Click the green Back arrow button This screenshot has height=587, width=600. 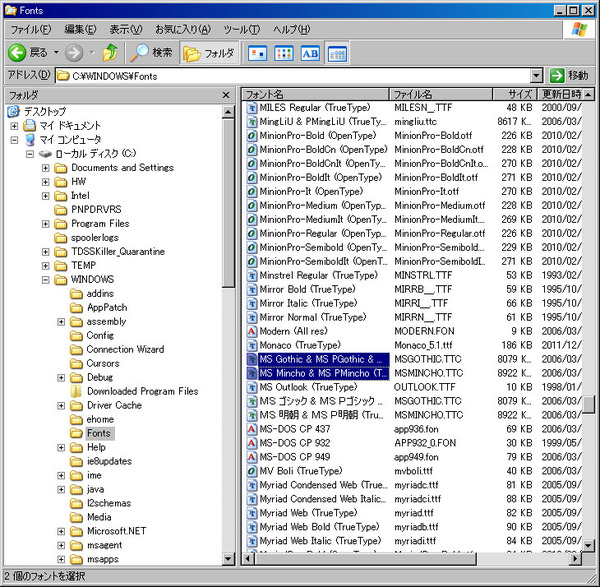pyautogui.click(x=17, y=52)
